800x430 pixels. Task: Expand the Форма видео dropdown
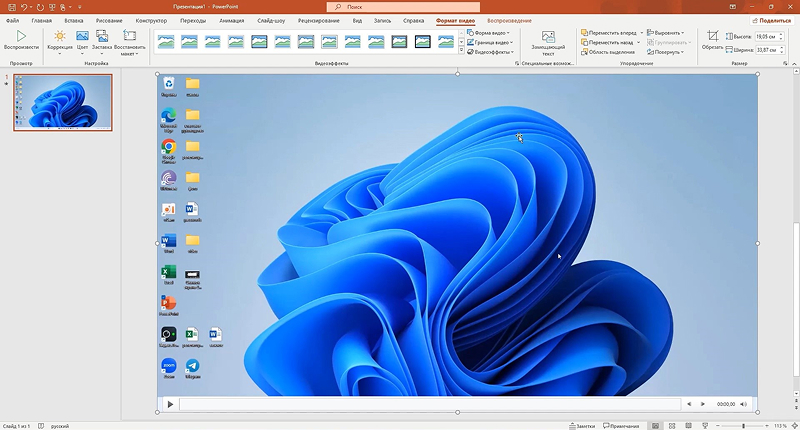[489, 33]
